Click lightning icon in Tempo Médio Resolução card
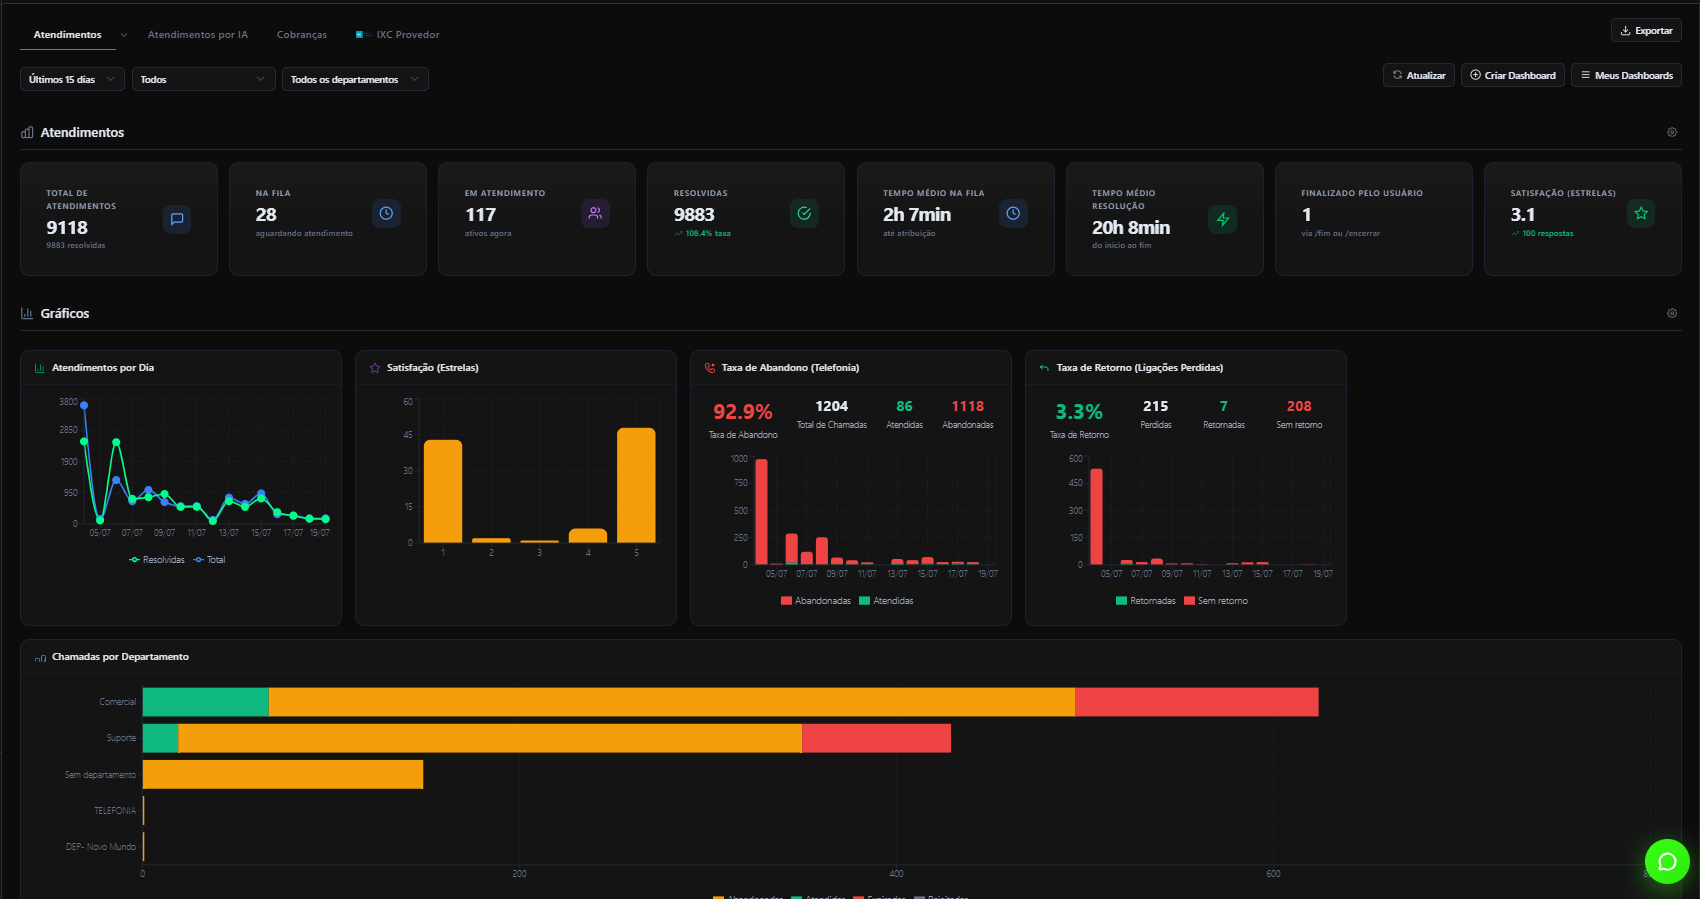Viewport: 1700px width, 899px height. pyautogui.click(x=1223, y=219)
